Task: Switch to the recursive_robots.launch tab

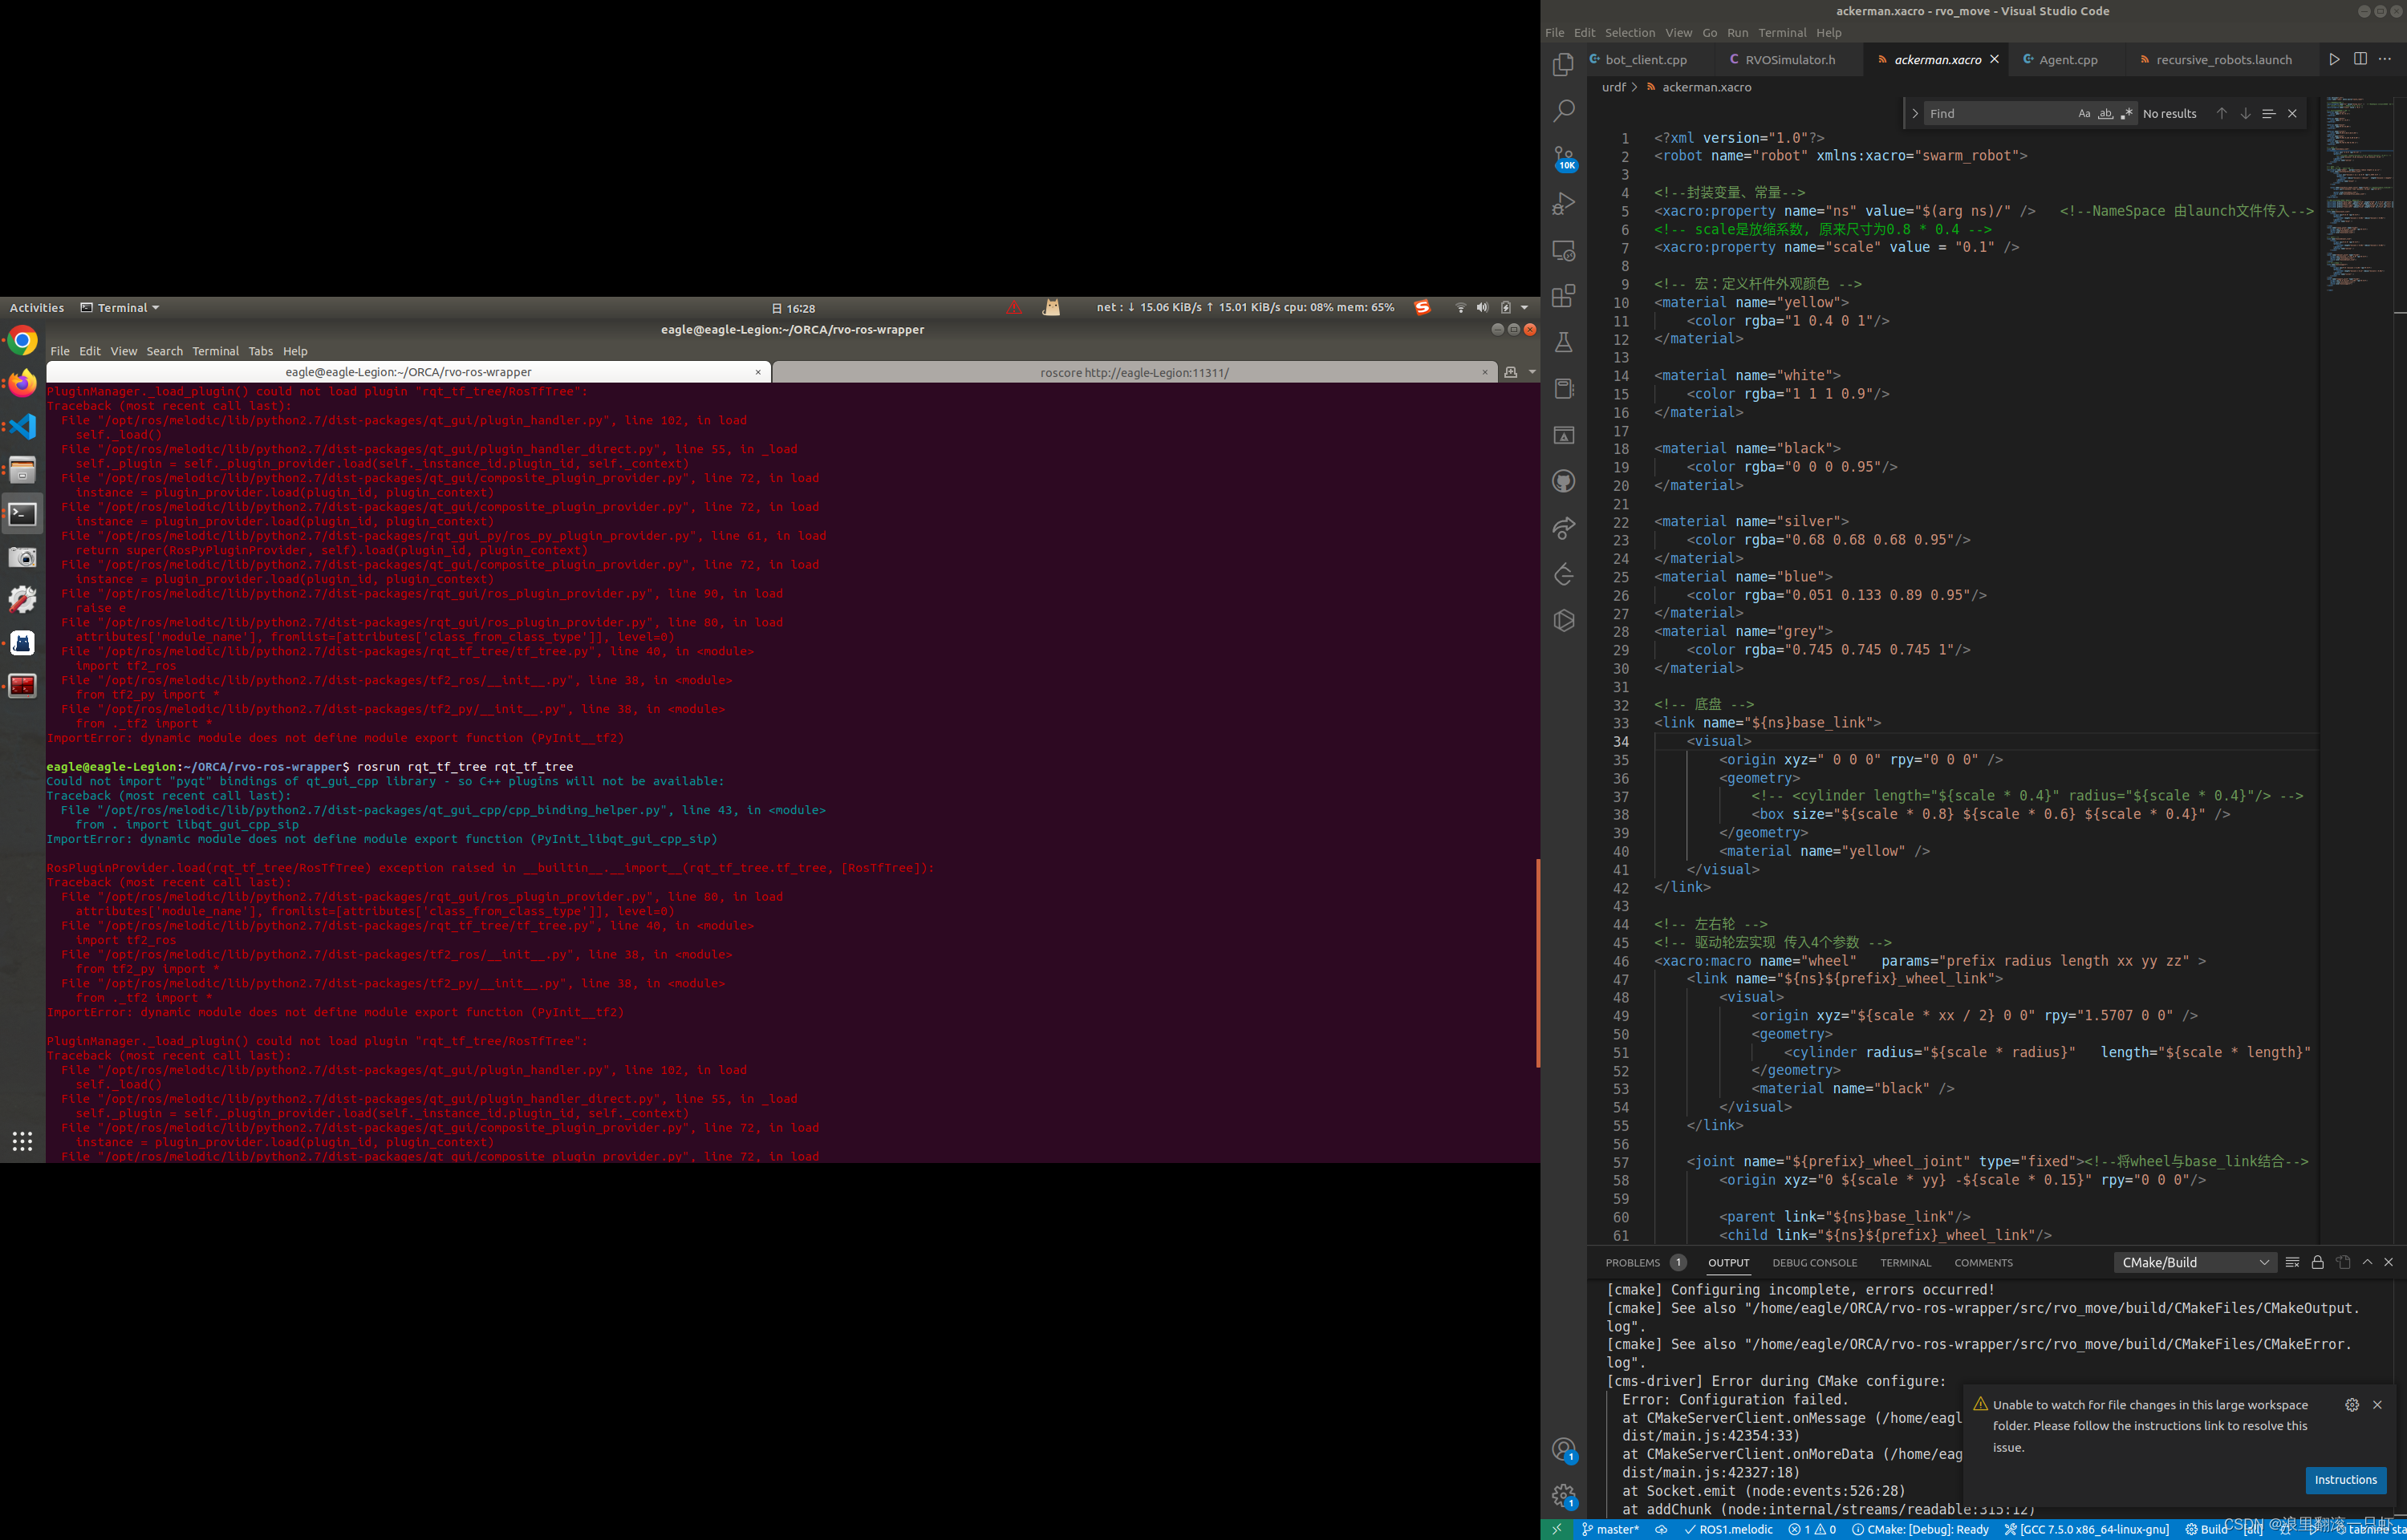Action: (2223, 60)
